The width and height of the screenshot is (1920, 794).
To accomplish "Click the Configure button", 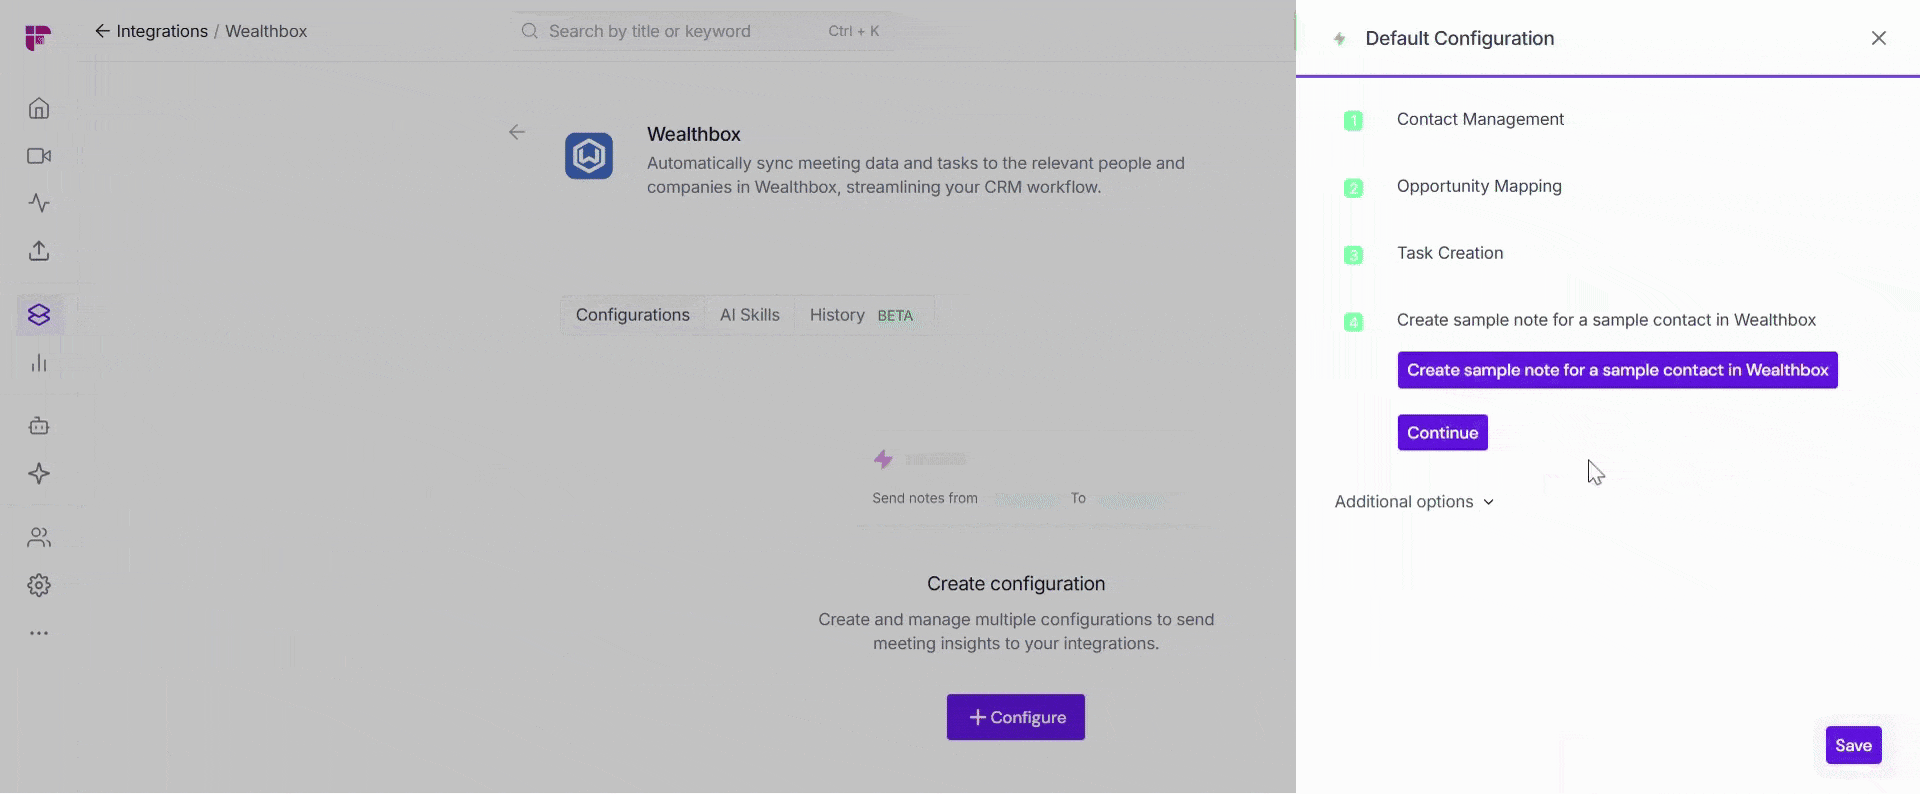I will (x=1016, y=718).
